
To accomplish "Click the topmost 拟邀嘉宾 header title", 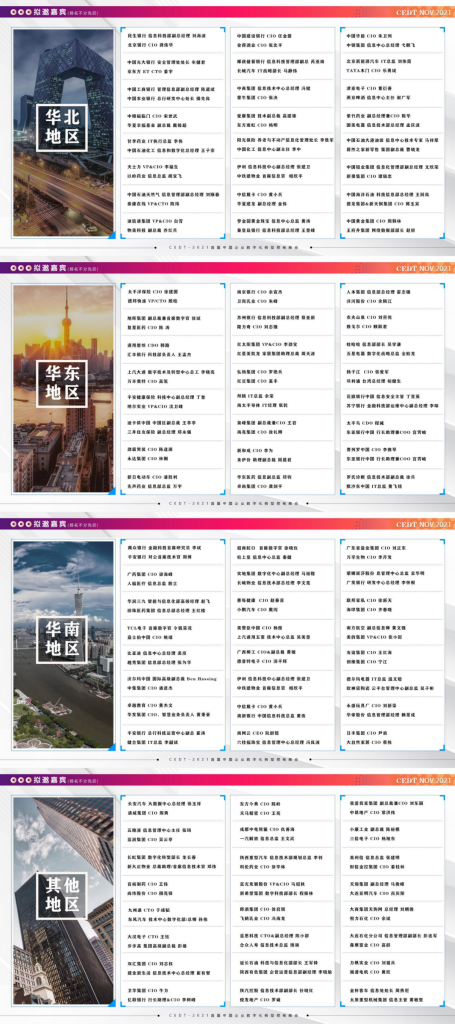I will 50,12.
